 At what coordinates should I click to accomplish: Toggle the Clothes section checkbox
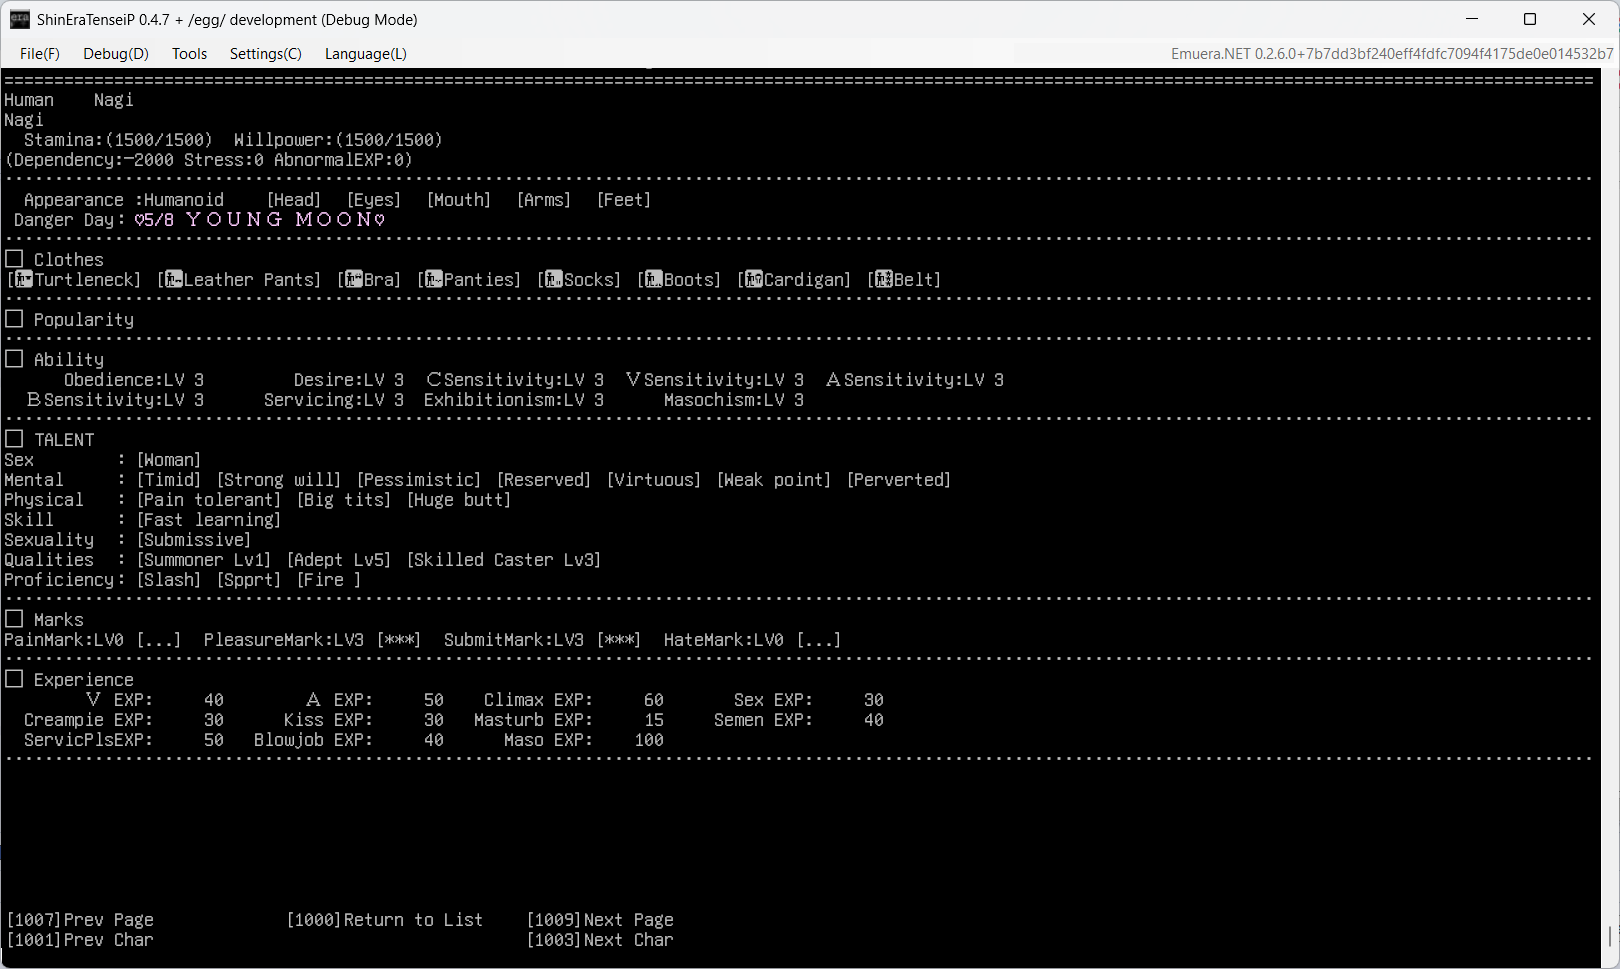pyautogui.click(x=14, y=259)
